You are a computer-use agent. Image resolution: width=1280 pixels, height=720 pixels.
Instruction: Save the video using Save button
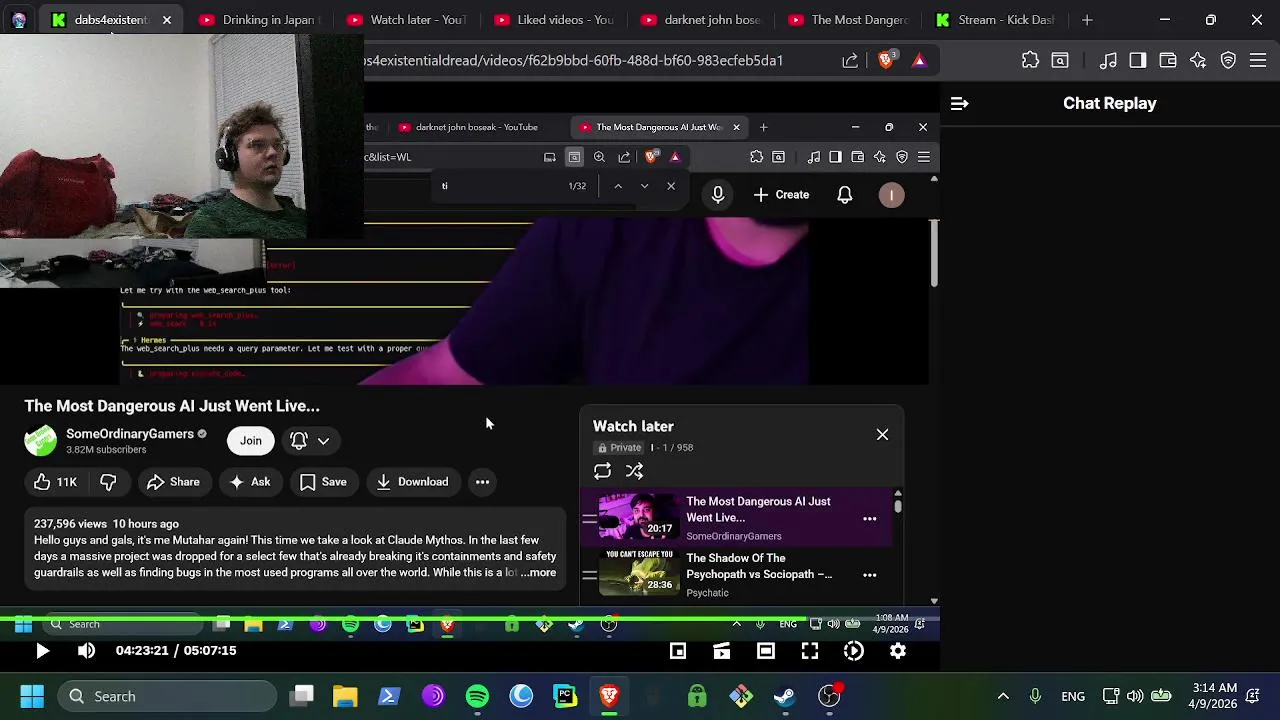[x=323, y=482]
